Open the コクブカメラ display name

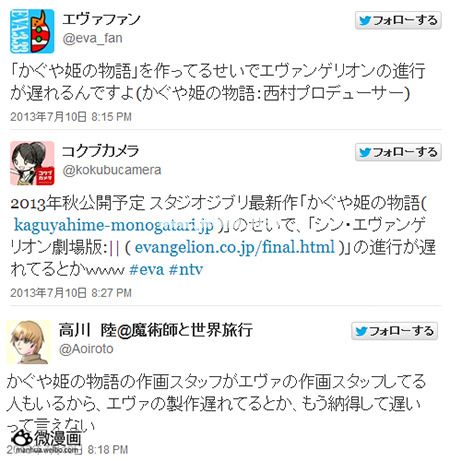click(100, 151)
